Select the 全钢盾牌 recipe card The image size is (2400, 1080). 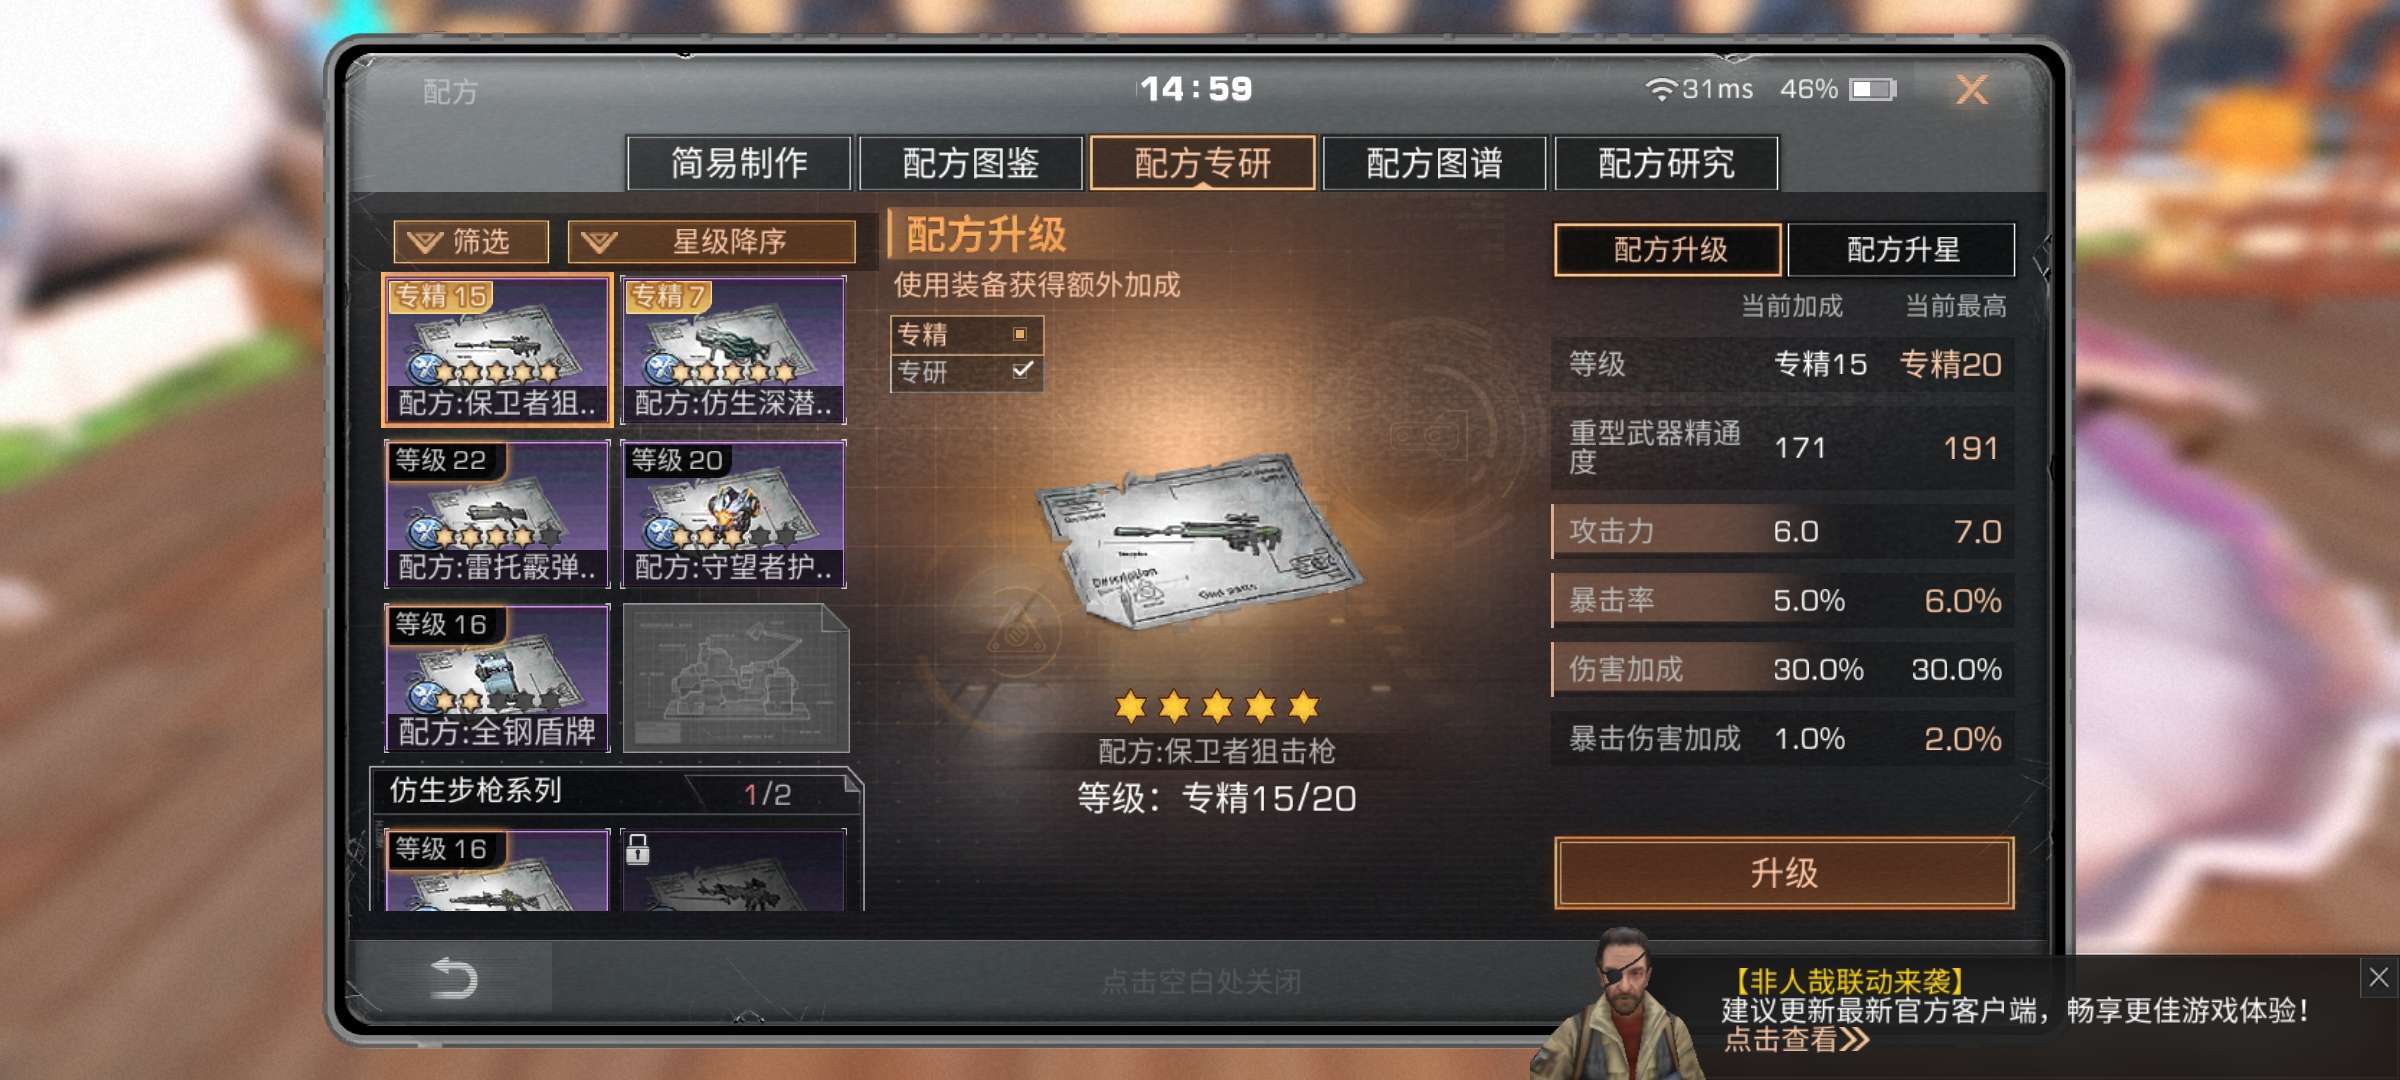click(497, 678)
